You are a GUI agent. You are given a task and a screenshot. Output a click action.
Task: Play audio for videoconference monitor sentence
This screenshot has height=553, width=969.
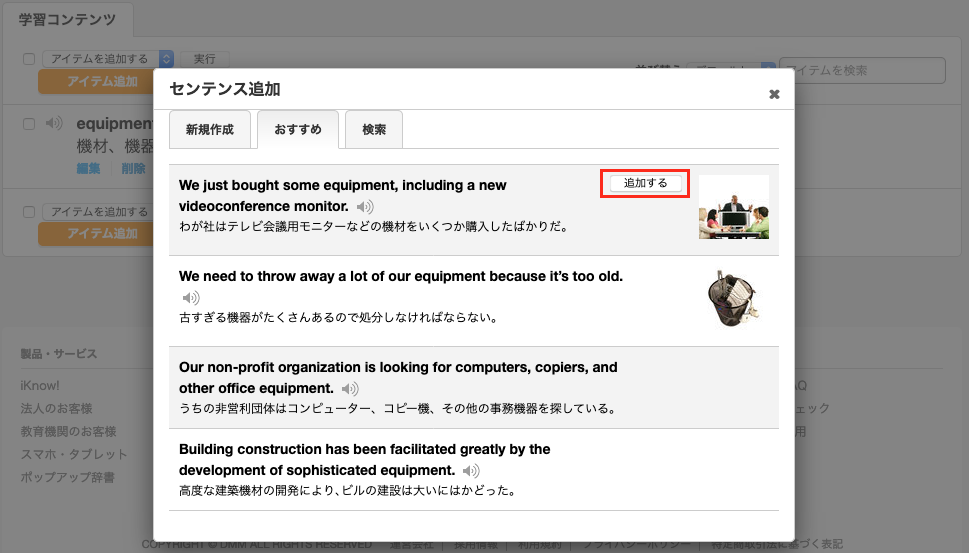coord(365,206)
